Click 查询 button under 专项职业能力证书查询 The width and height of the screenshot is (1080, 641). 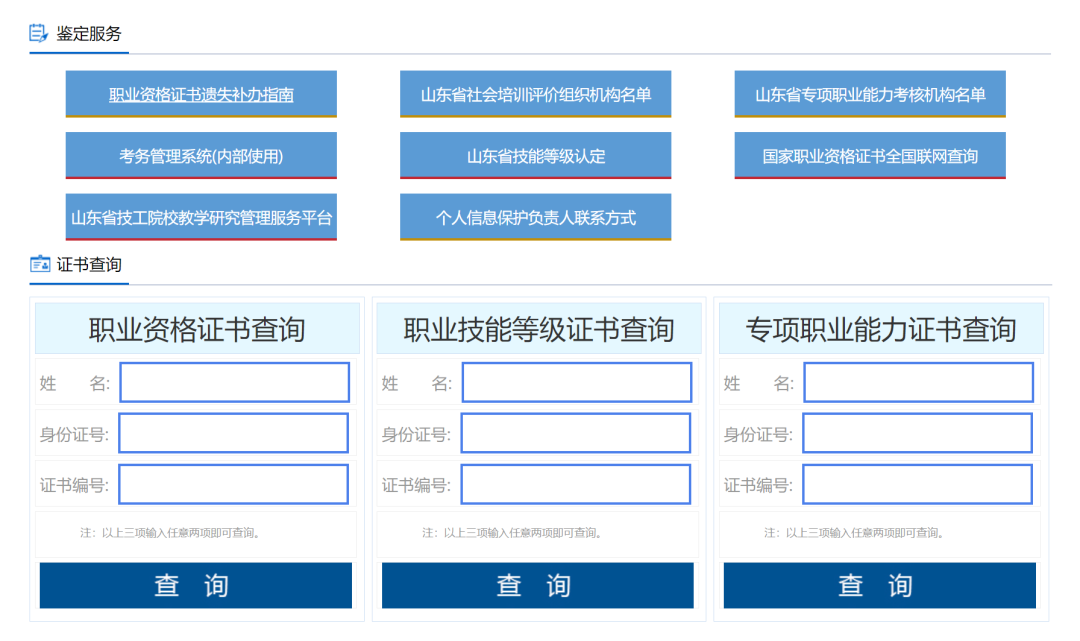tap(880, 585)
